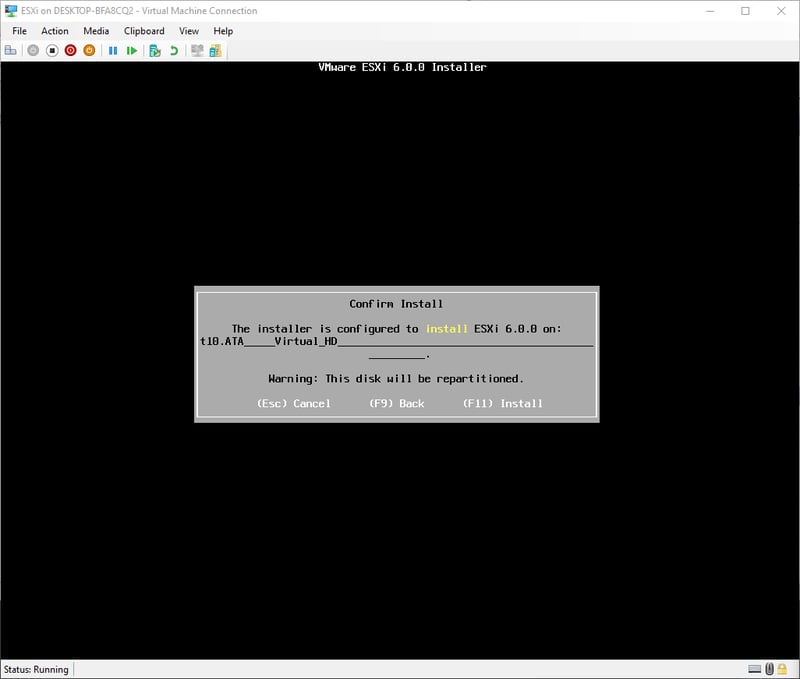Open the Help menu

coord(223,31)
